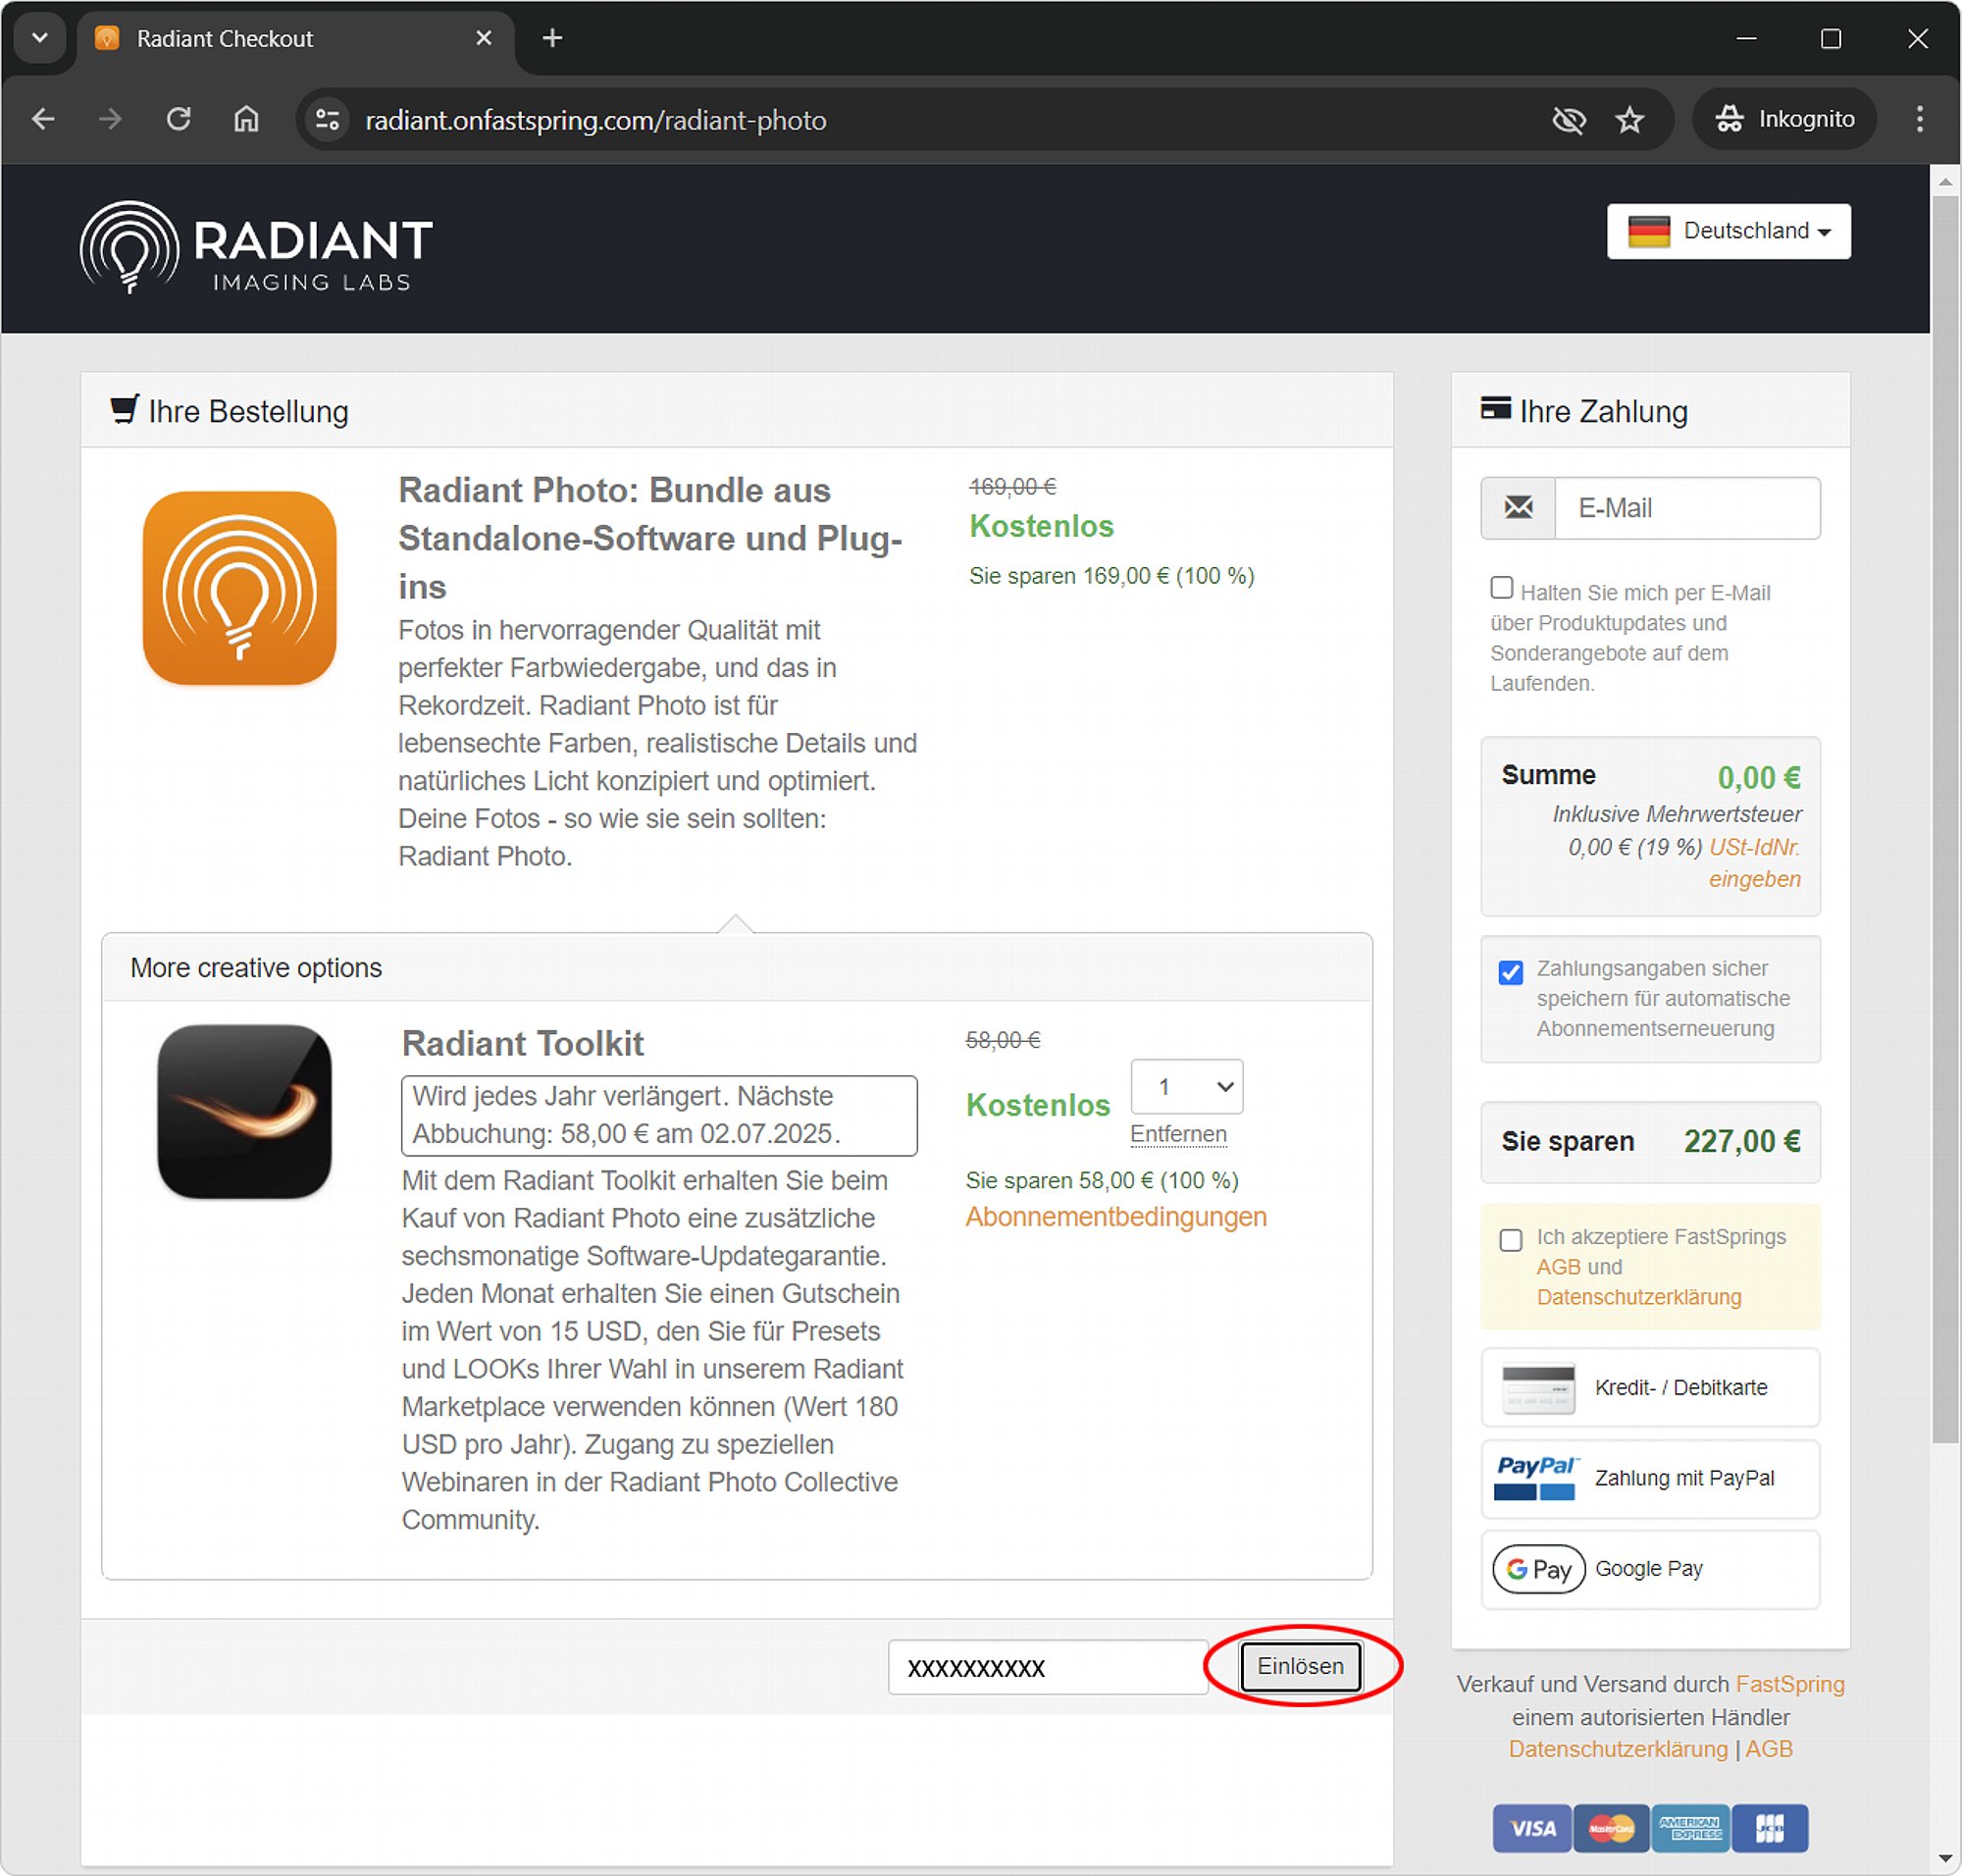Bookmark this page with the star icon
This screenshot has width=1962, height=1876.
(1630, 120)
